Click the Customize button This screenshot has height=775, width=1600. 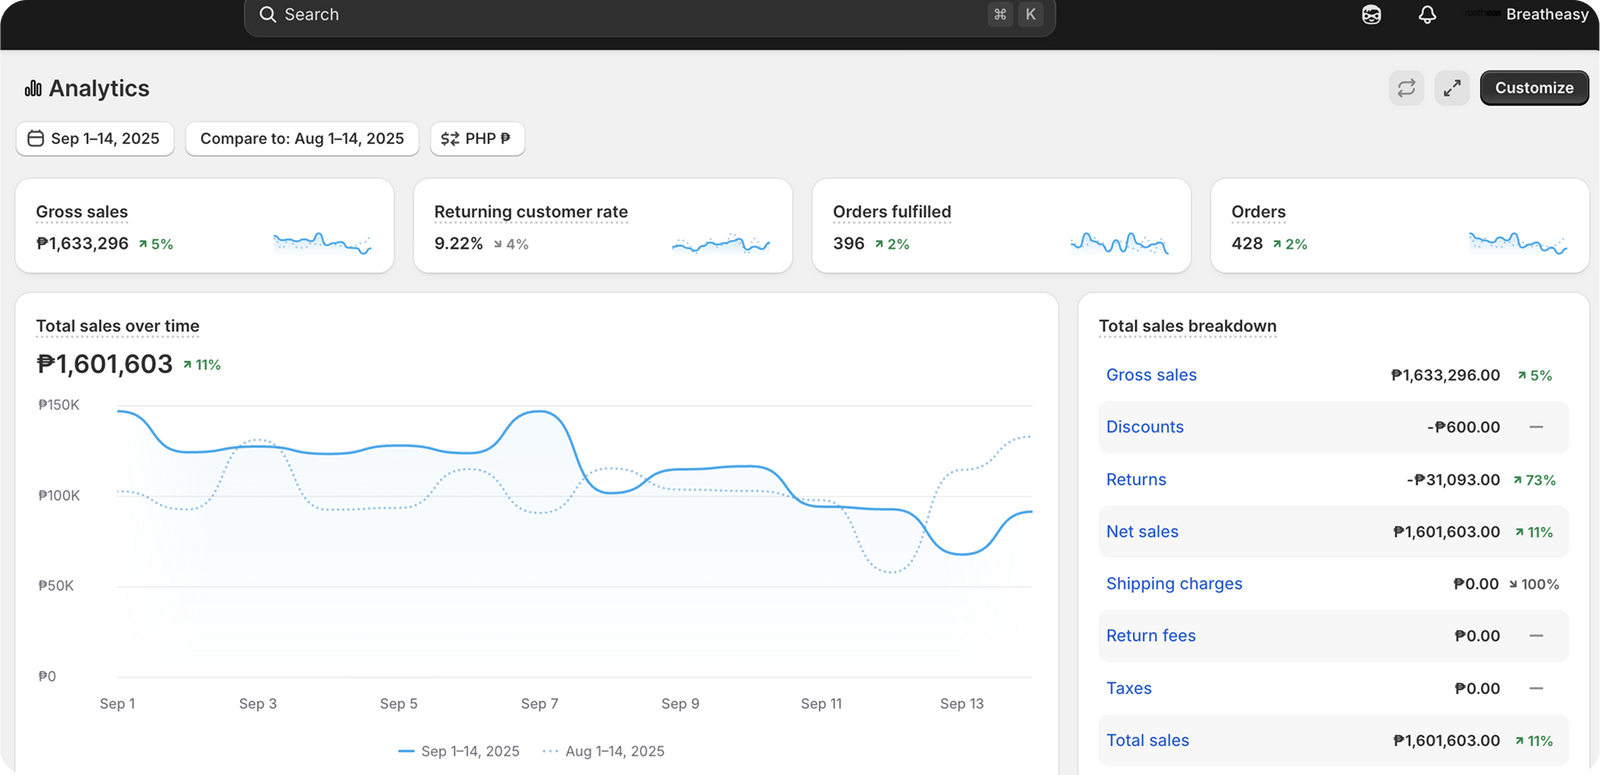[x=1534, y=88]
